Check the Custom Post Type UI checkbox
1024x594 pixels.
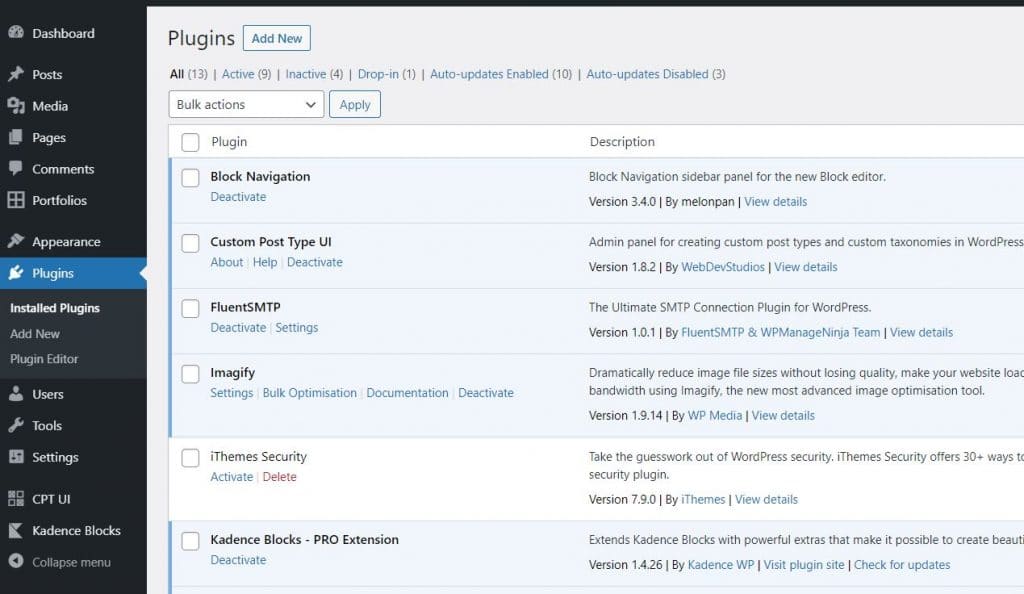190,243
